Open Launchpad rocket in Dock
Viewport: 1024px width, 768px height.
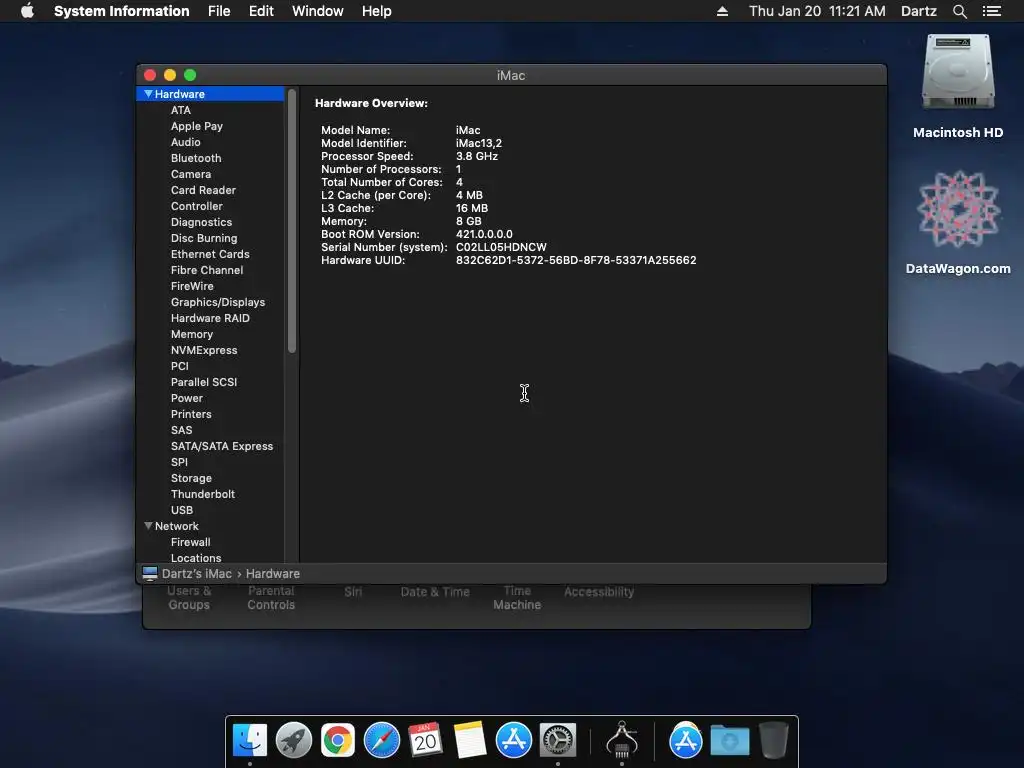pos(294,740)
